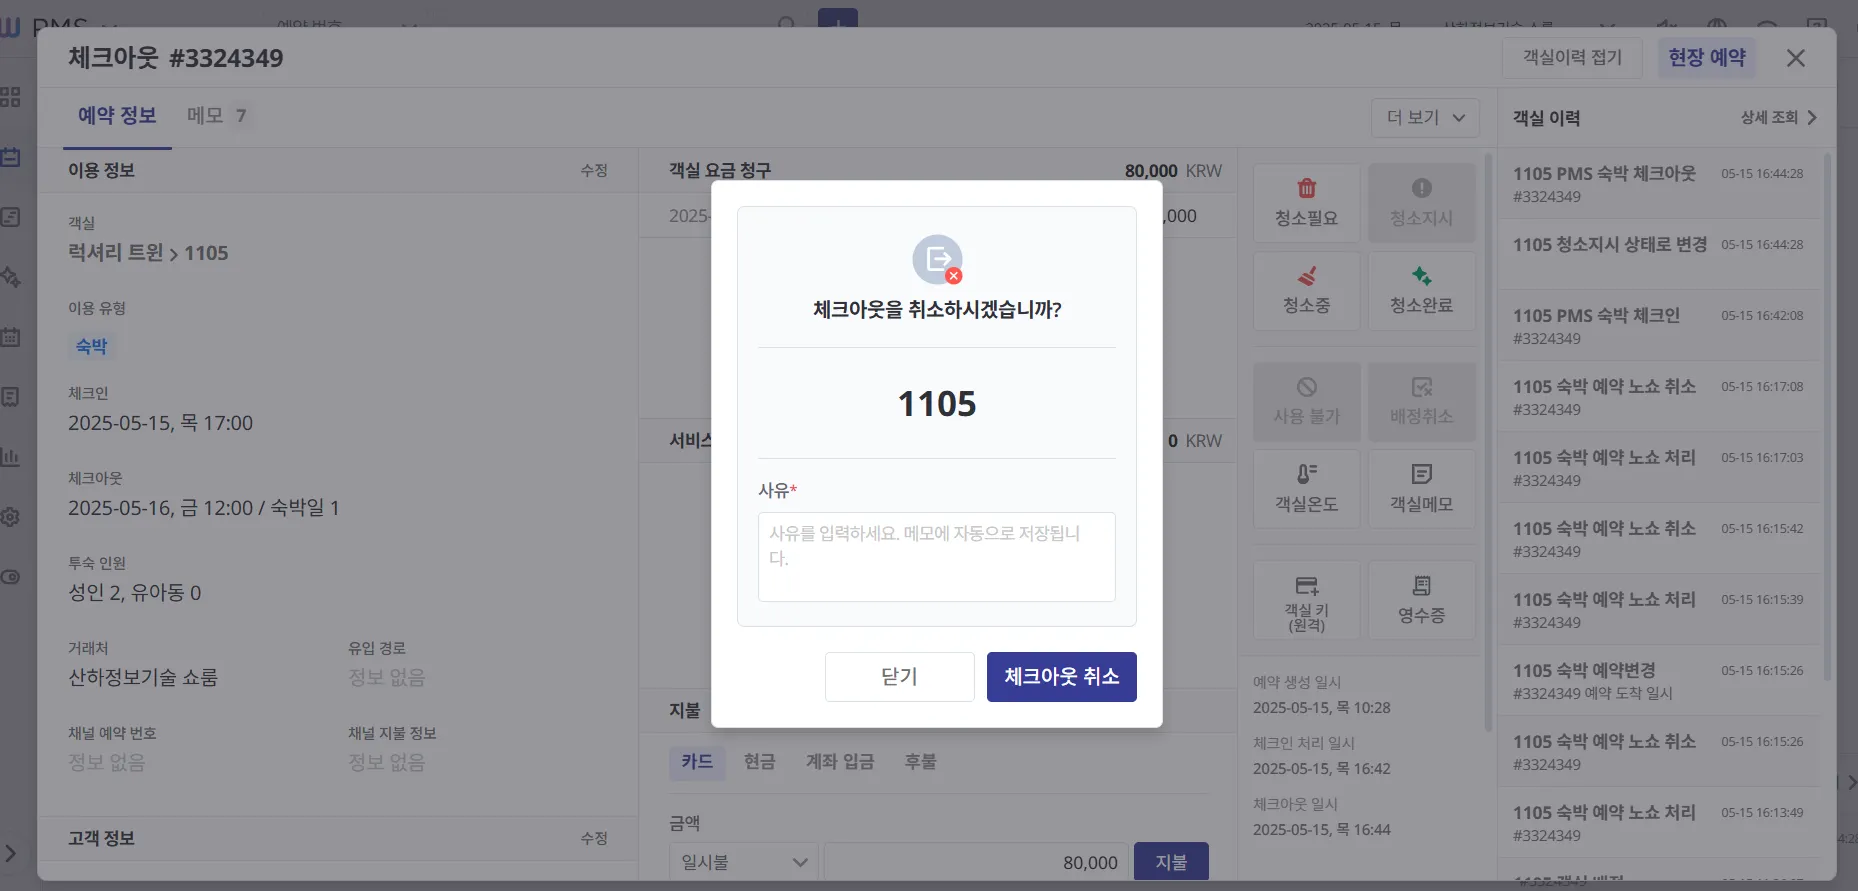Click the 숙박 usage type tag

(x=92, y=347)
